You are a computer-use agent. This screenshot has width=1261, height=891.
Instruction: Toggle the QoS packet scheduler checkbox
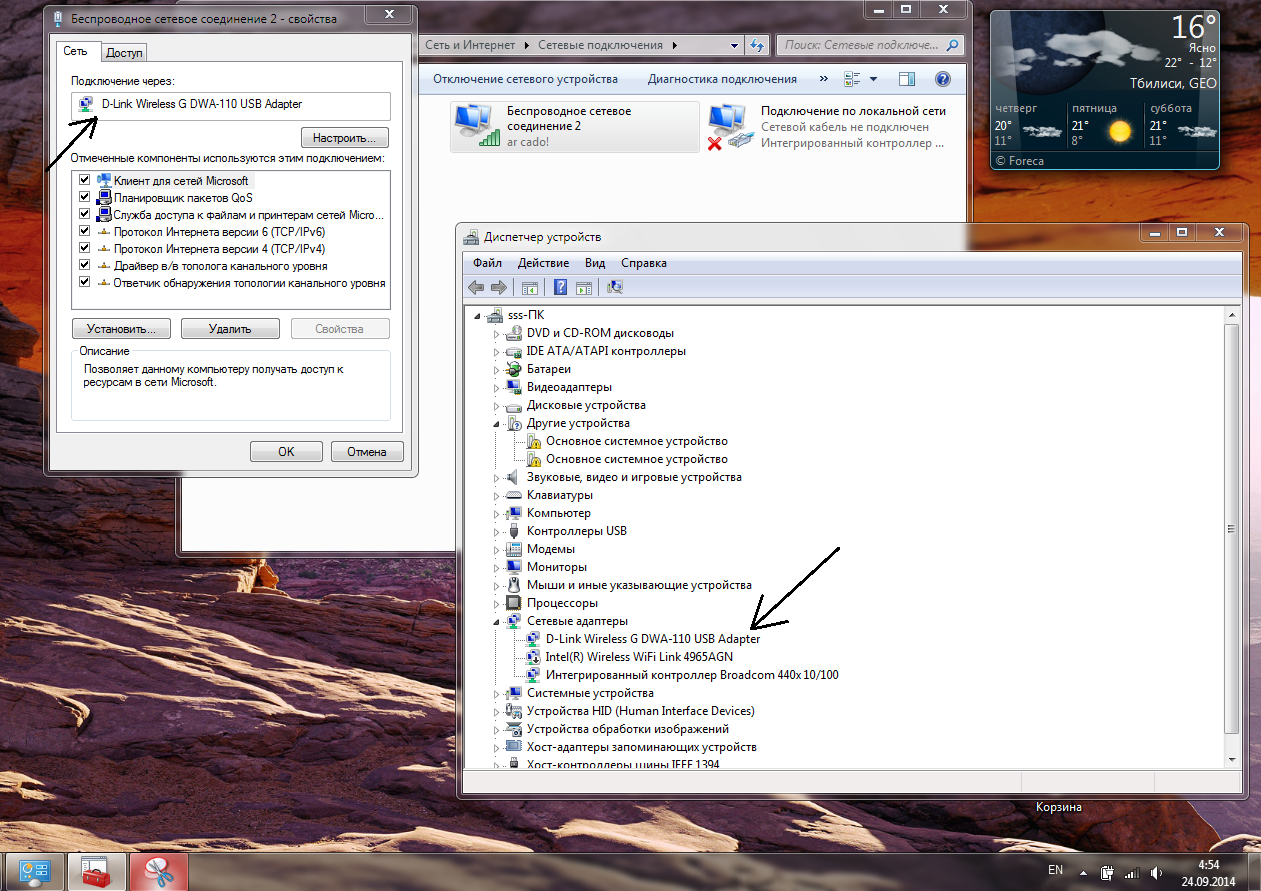coord(85,198)
